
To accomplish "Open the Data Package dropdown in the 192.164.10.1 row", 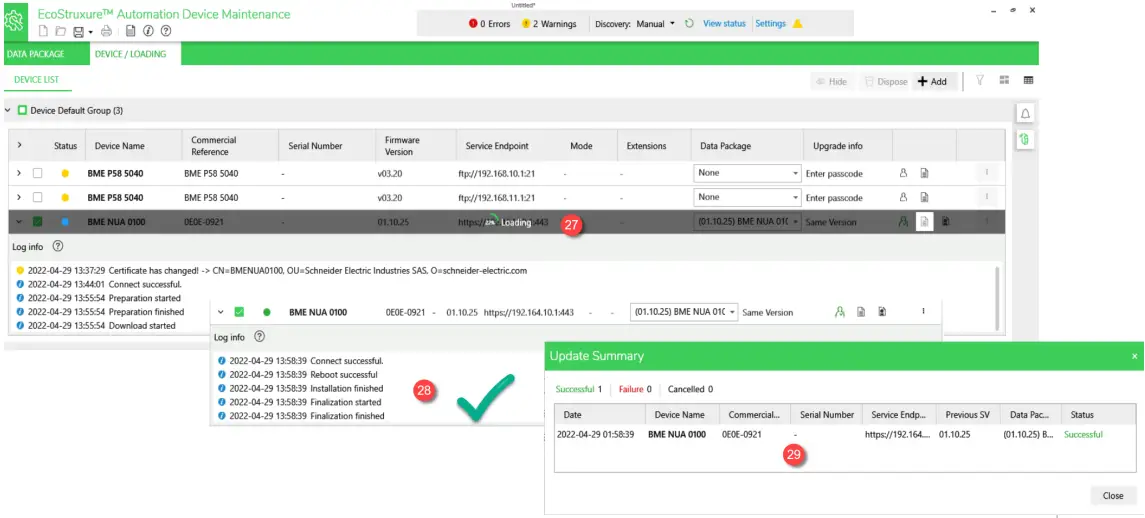I will point(684,312).
